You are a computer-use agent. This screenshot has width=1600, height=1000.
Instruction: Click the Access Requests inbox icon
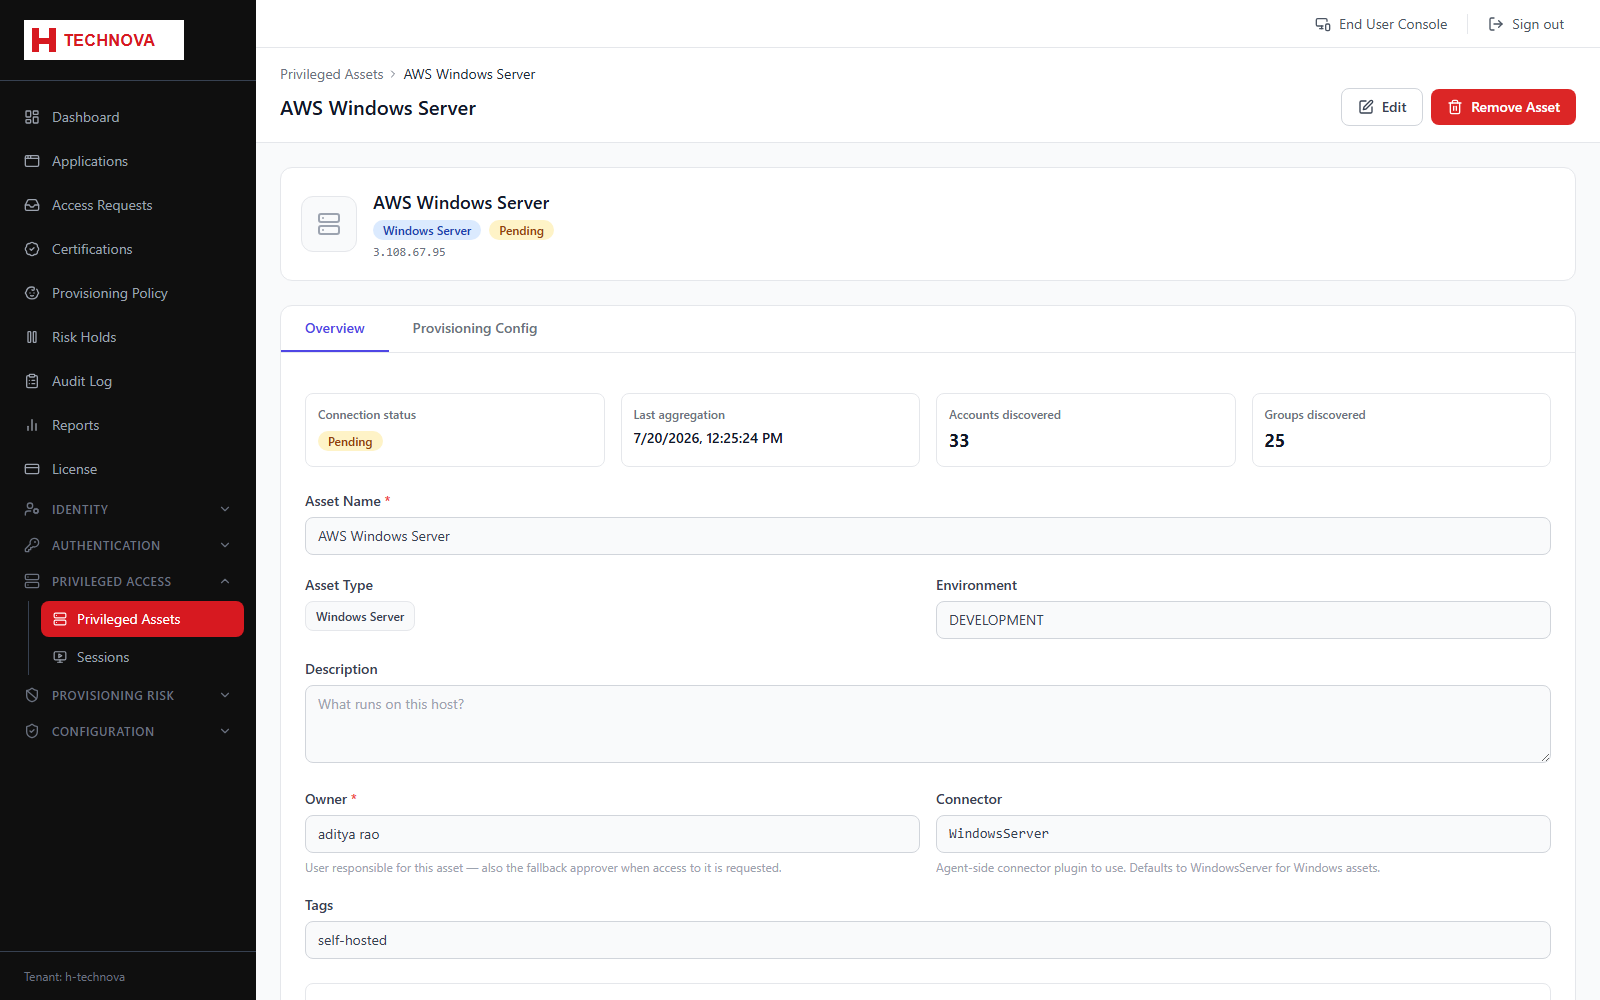(32, 205)
